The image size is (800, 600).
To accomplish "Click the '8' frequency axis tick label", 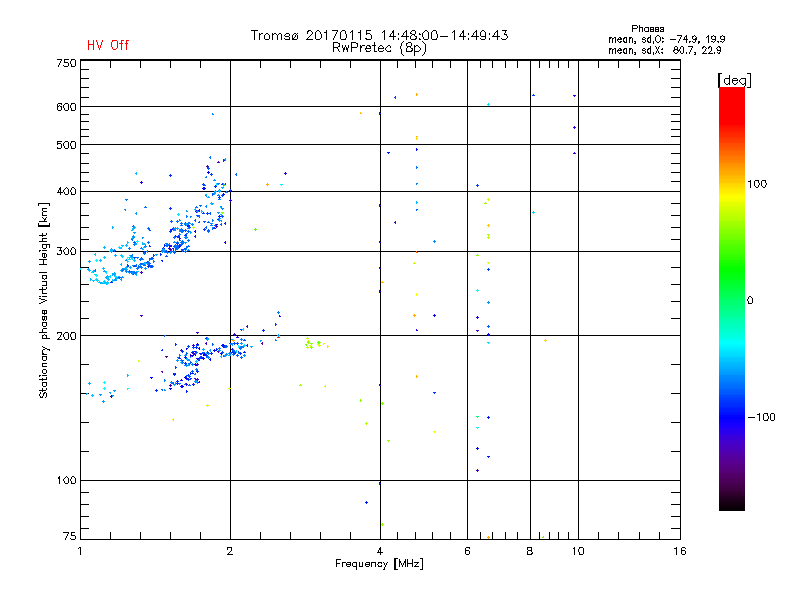I will (x=530, y=551).
